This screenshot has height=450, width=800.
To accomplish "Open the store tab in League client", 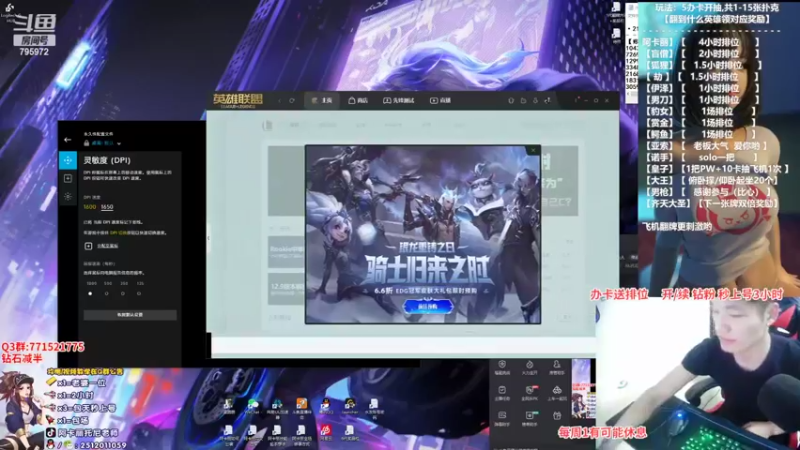I will (358, 101).
